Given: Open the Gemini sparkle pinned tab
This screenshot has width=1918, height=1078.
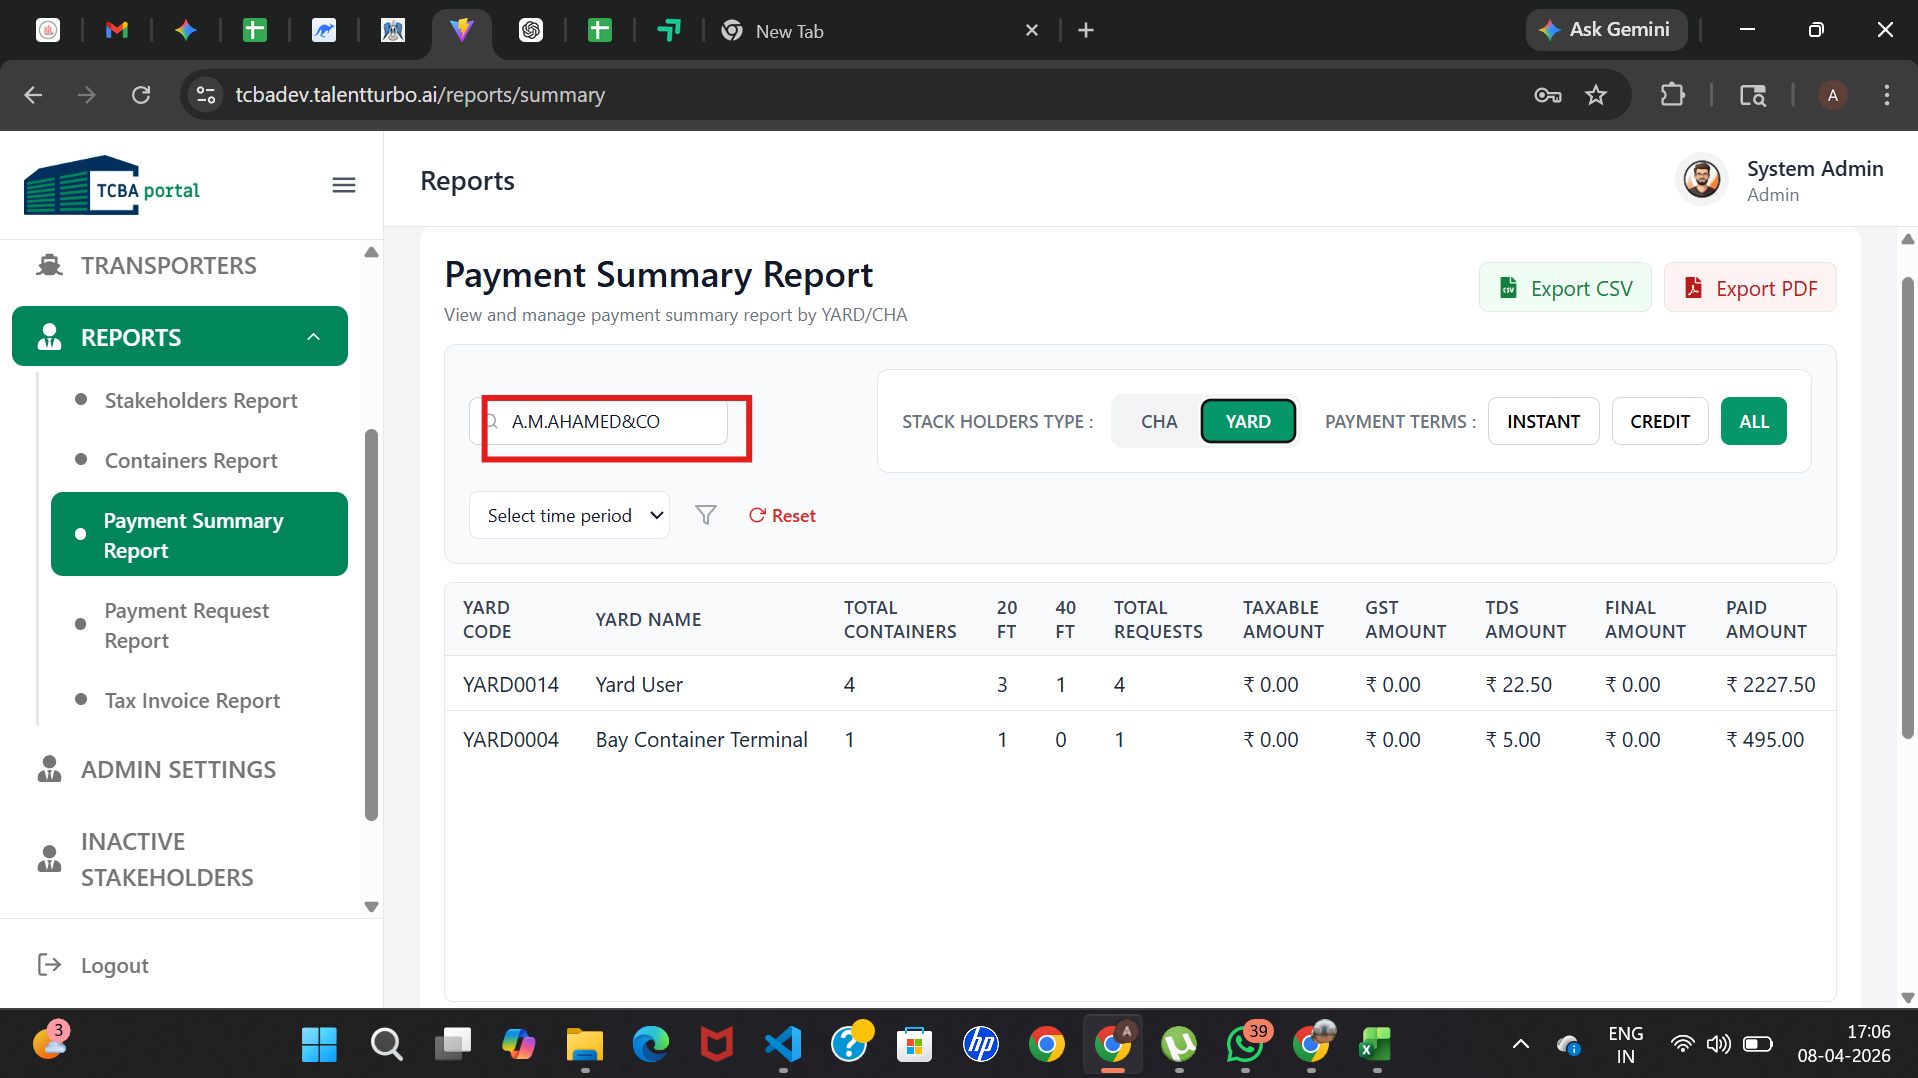Looking at the screenshot, I should pyautogui.click(x=186, y=30).
